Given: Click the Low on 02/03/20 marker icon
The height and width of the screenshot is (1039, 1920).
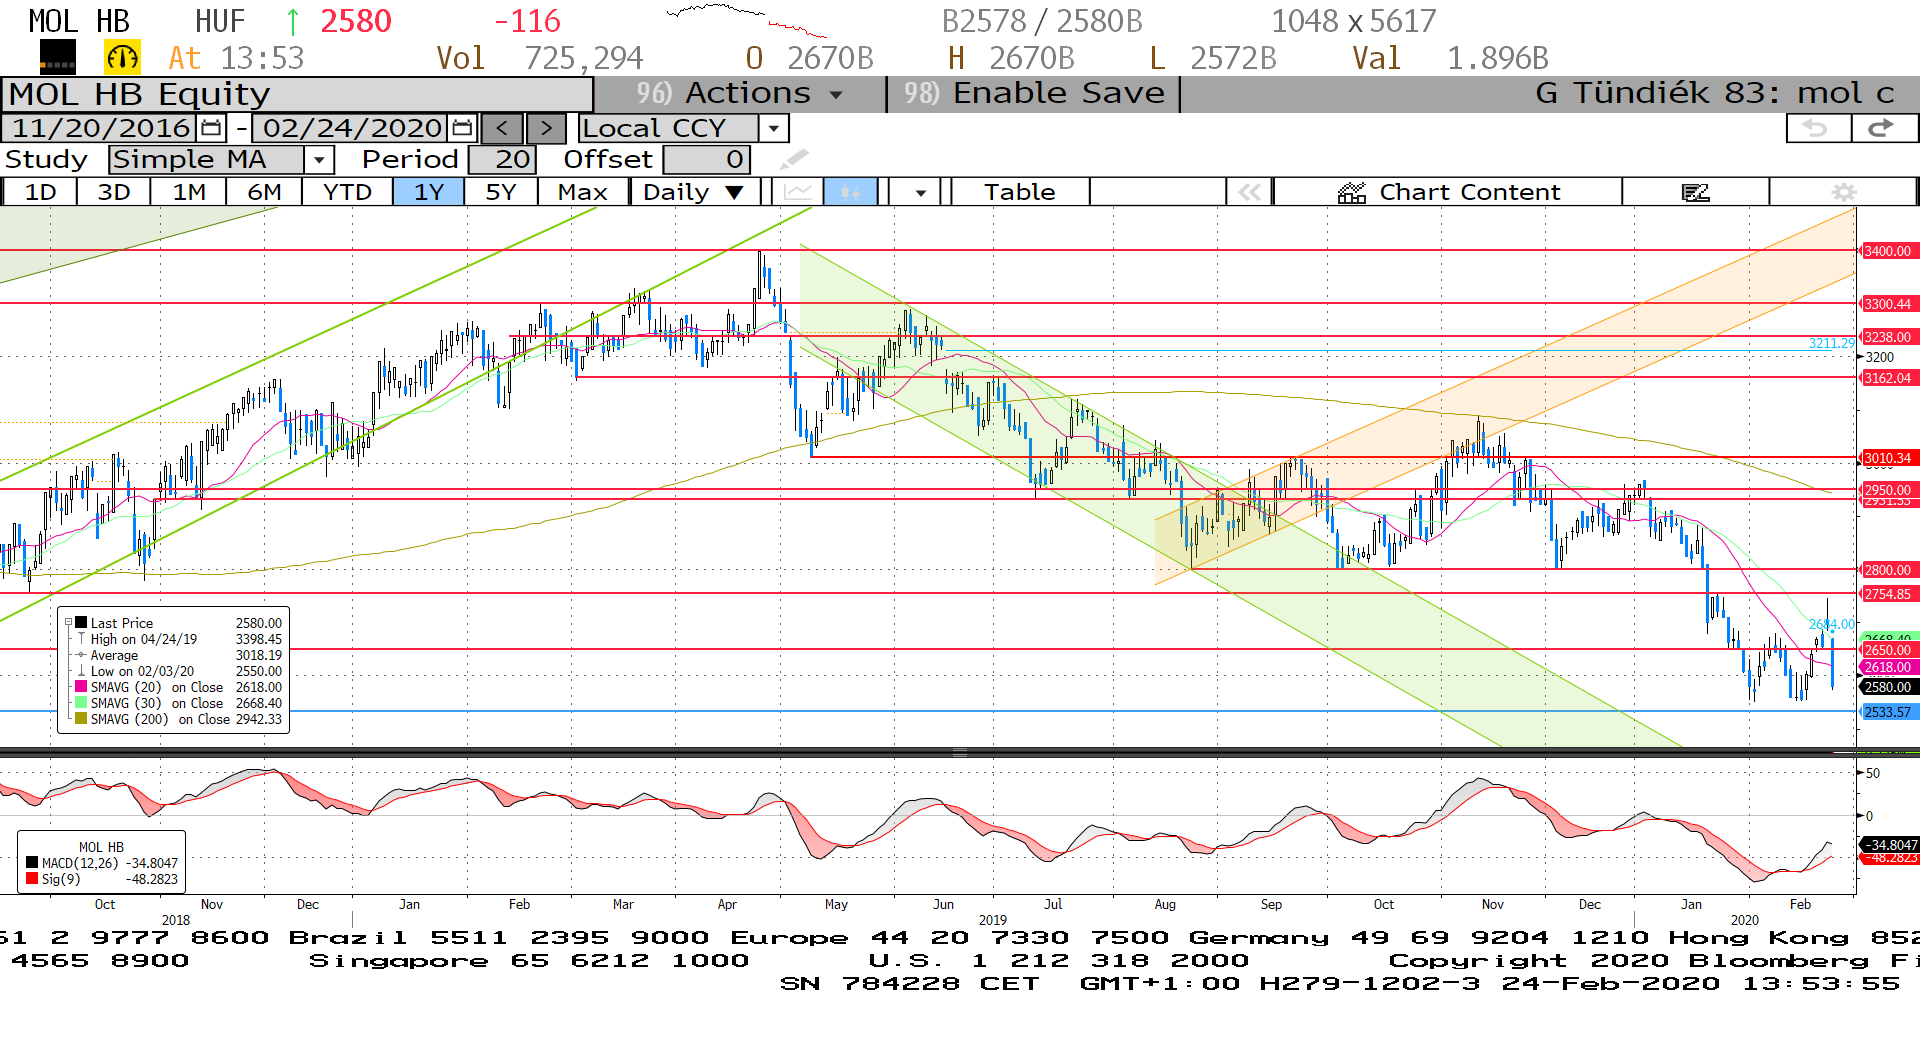Looking at the screenshot, I should [81, 671].
